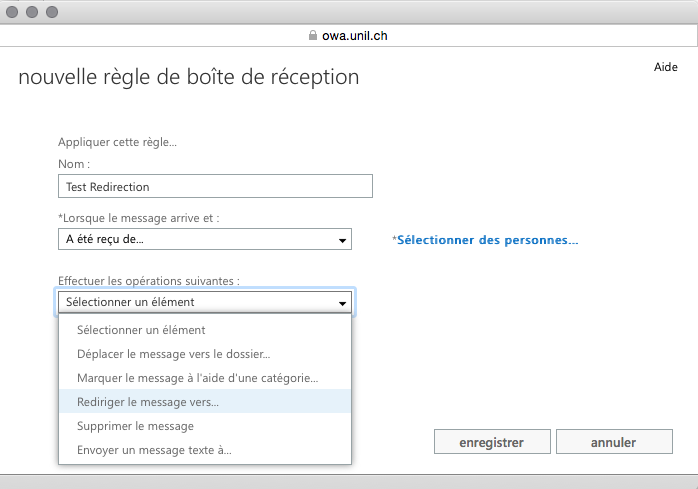
Task: Choose 'Déplacer le message vers le dossier...' option
Action: pos(173,354)
